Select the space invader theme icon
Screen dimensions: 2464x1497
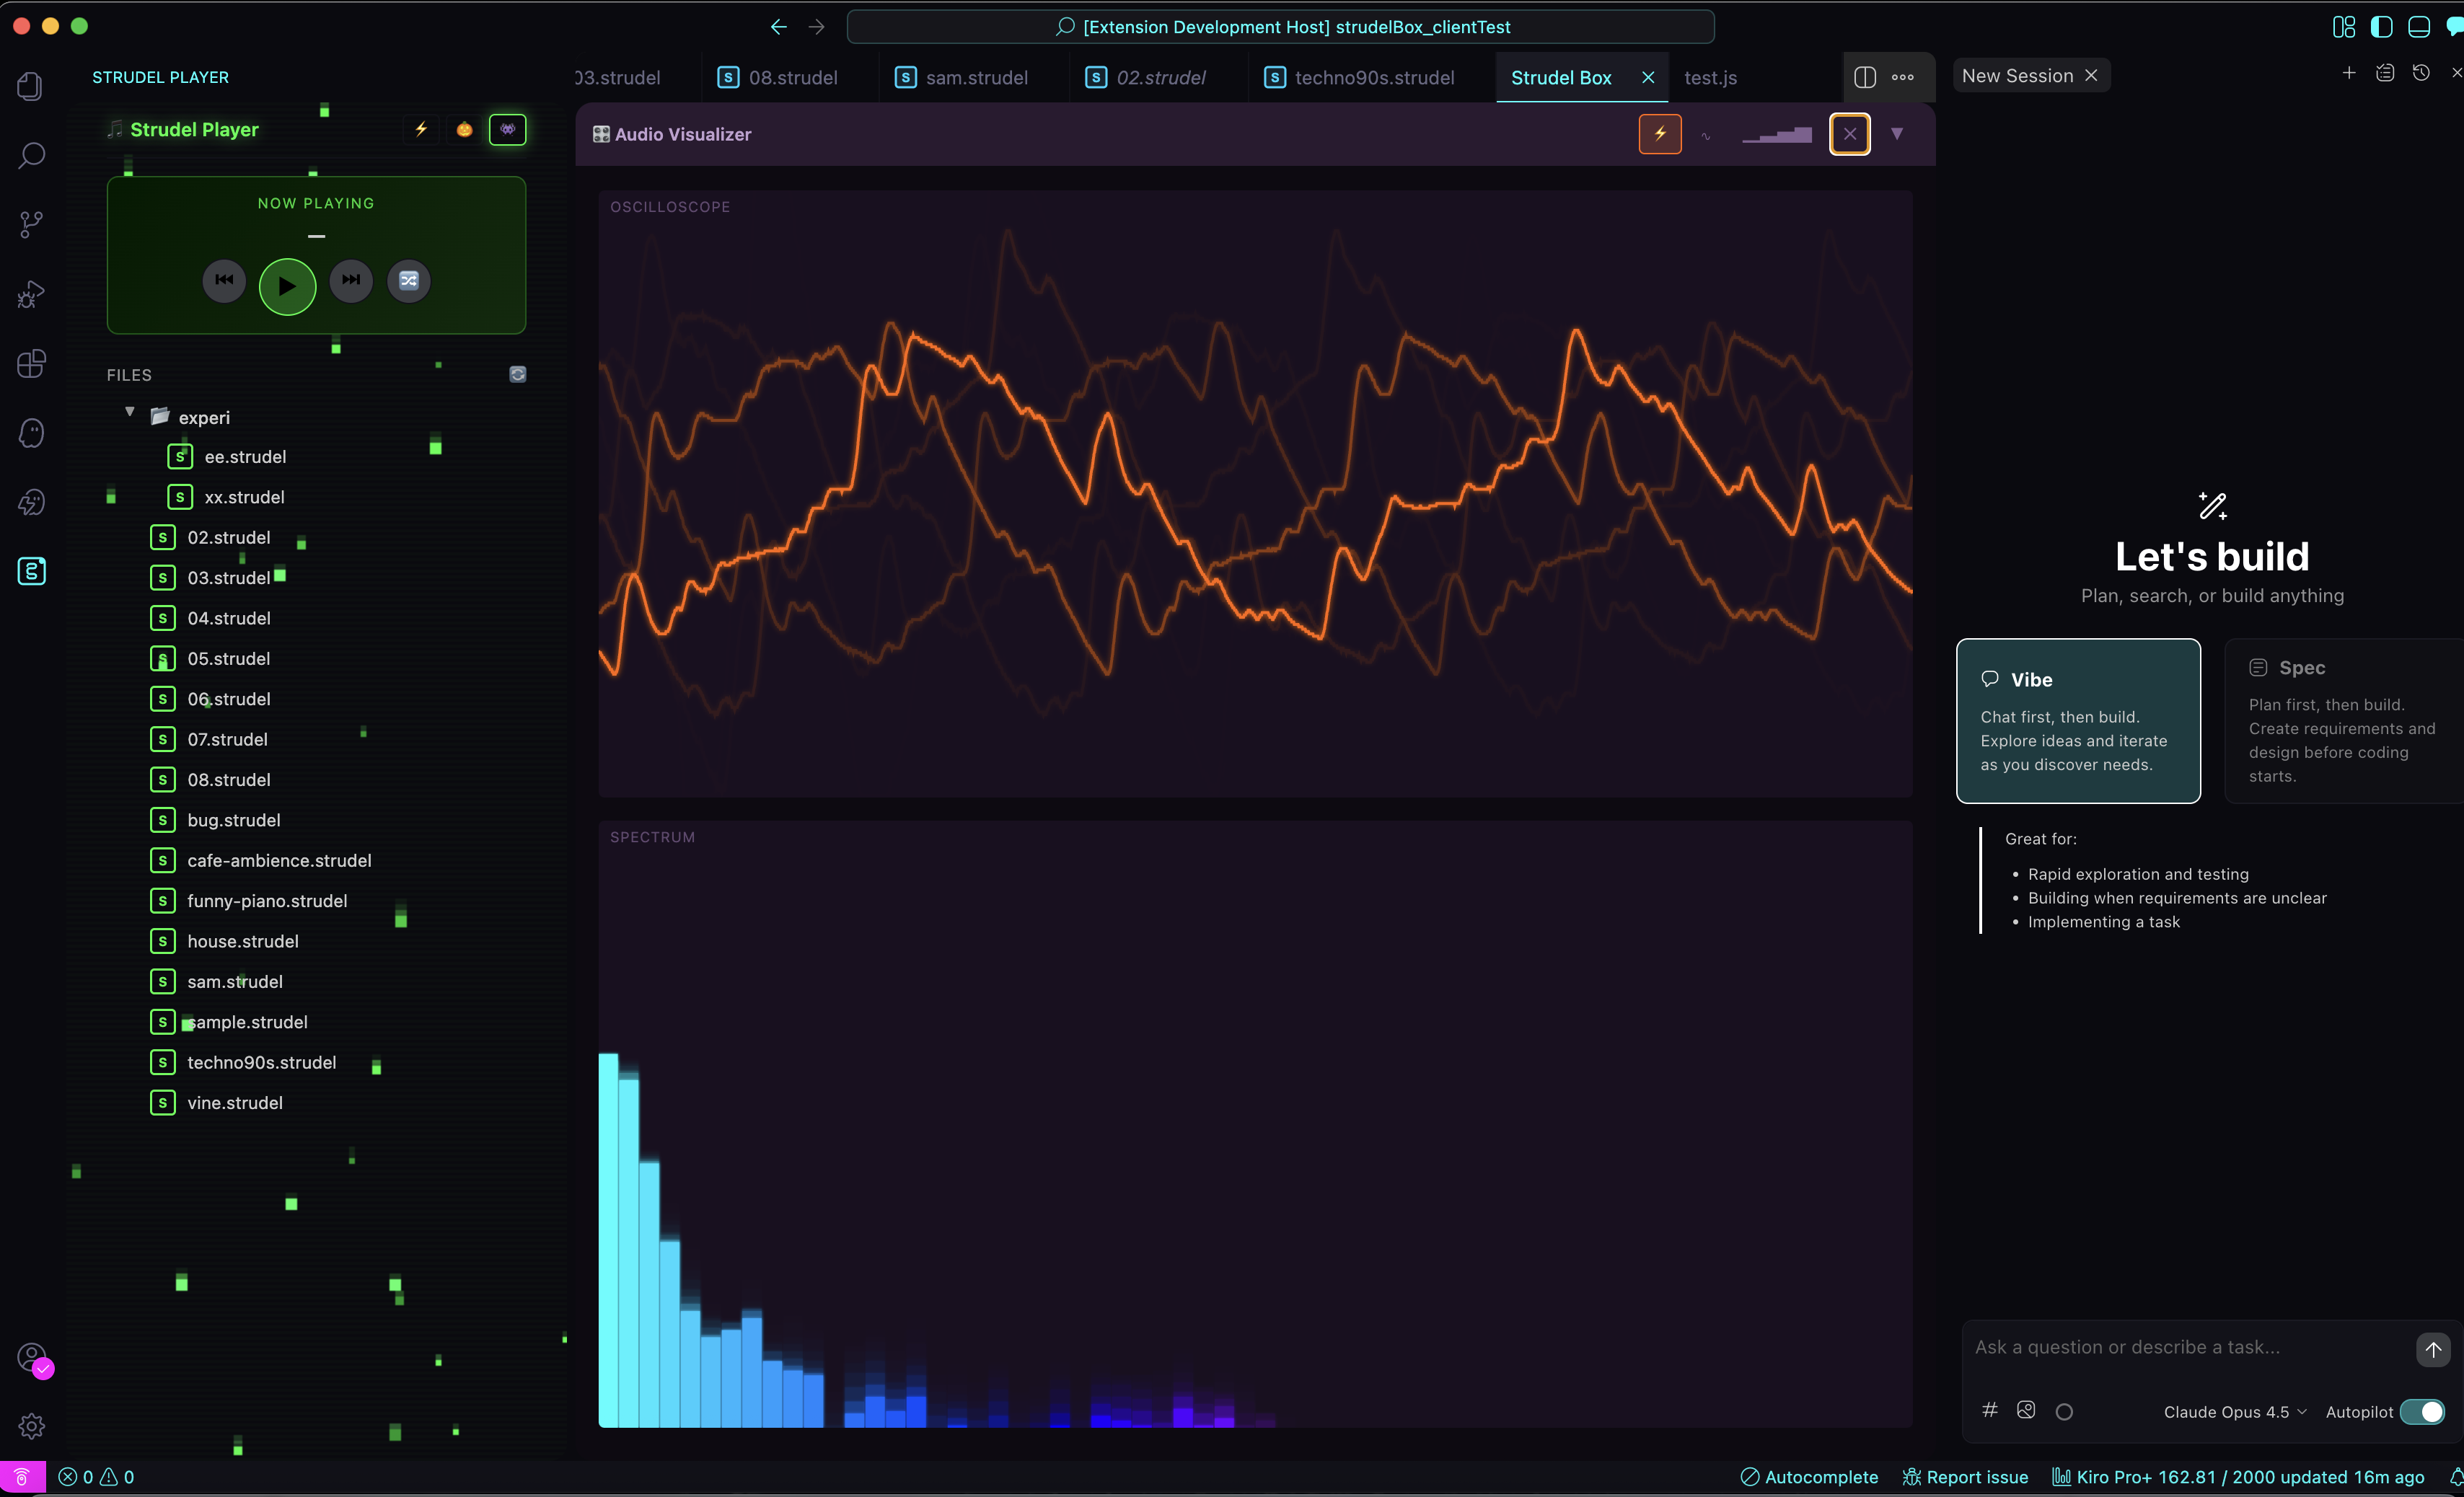[507, 130]
